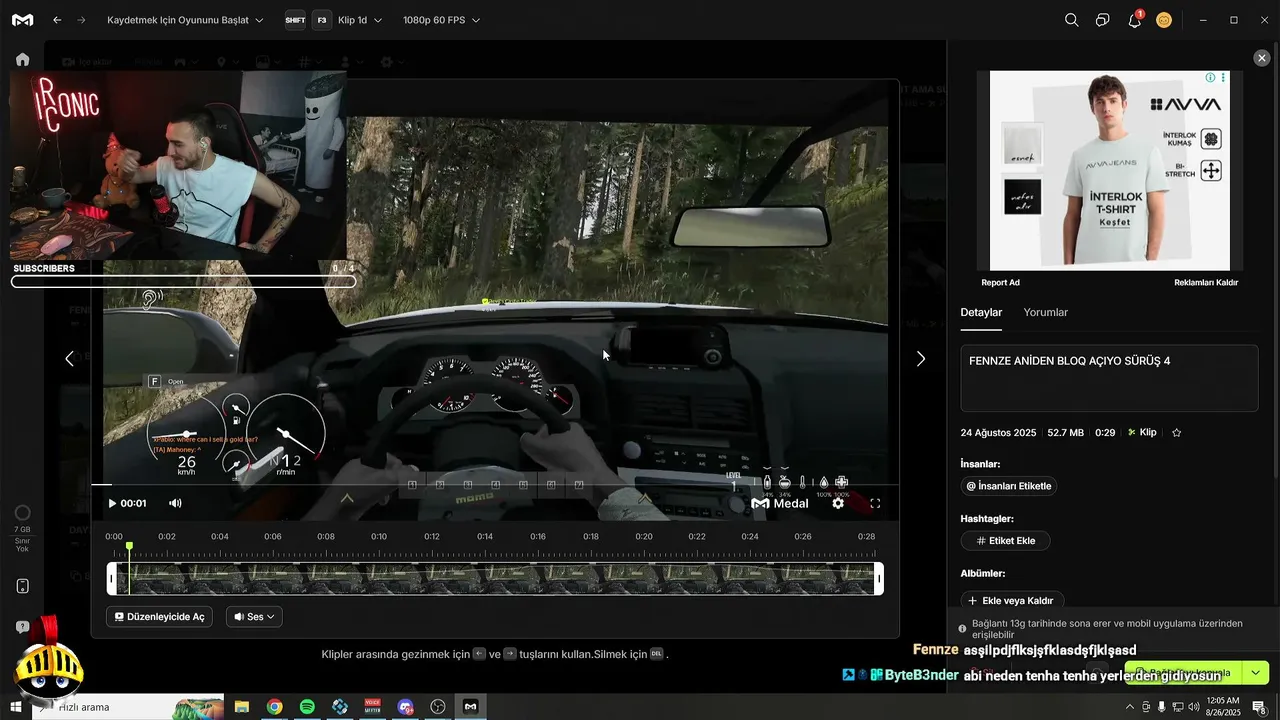This screenshot has height=720, width=1280.
Task: Expand the 'Ses' audio dropdown
Action: pos(254,617)
